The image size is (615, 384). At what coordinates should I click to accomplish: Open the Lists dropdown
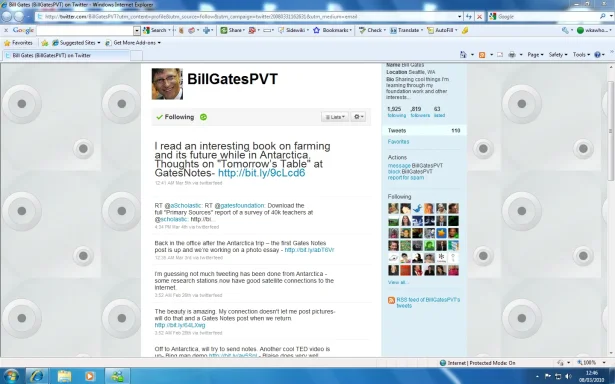[x=335, y=117]
